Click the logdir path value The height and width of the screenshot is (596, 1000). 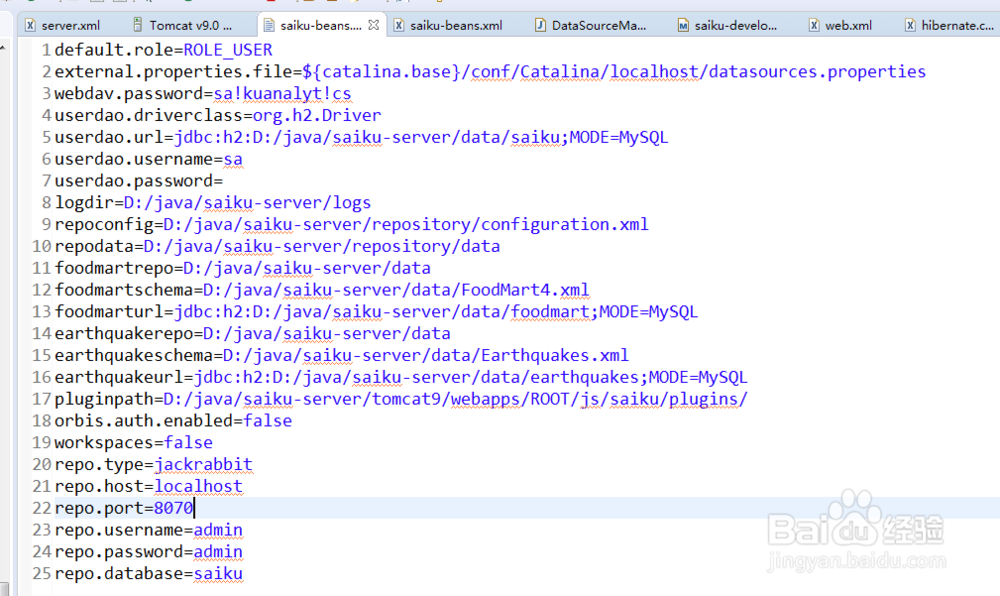click(x=247, y=203)
